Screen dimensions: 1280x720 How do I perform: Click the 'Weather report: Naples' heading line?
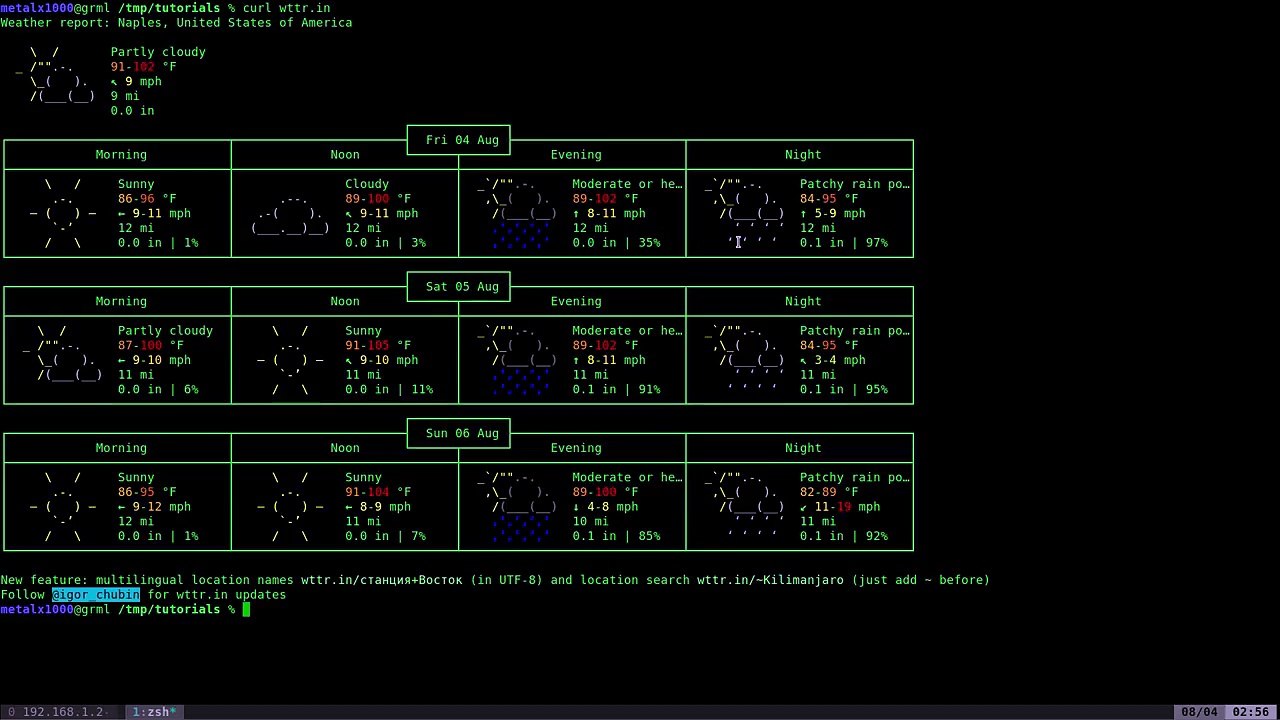pos(176,23)
